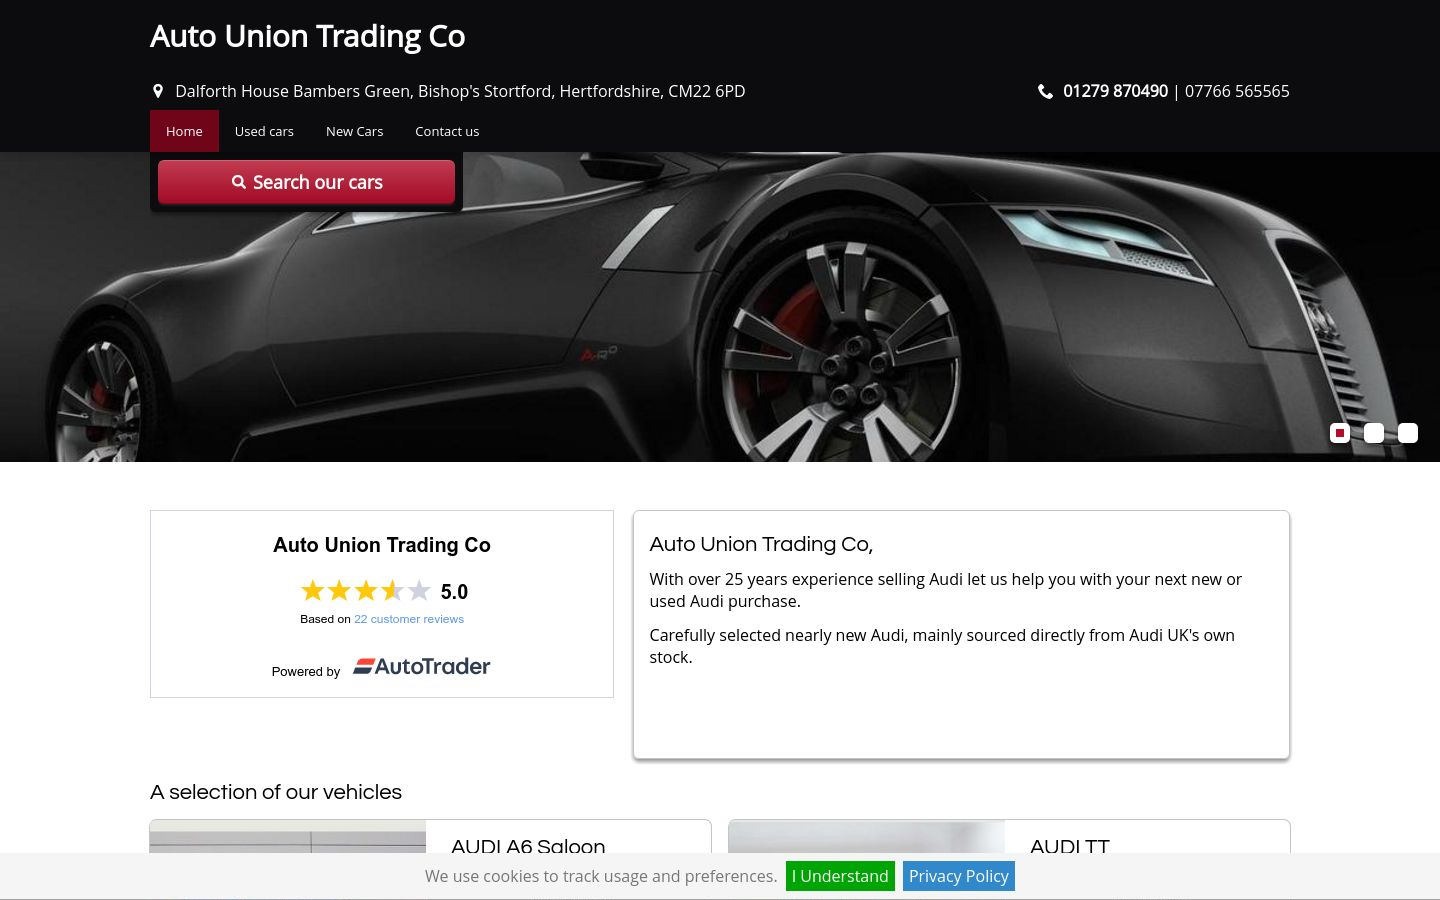Image resolution: width=1440 pixels, height=900 pixels.
Task: Accept cookies with I Understand button
Action: pyautogui.click(x=840, y=876)
